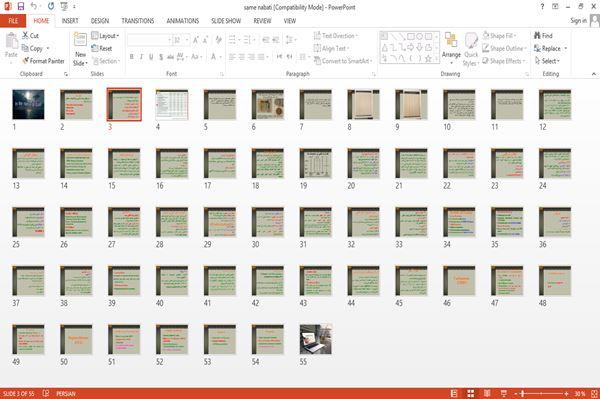Activate the Format Painter

43,61
